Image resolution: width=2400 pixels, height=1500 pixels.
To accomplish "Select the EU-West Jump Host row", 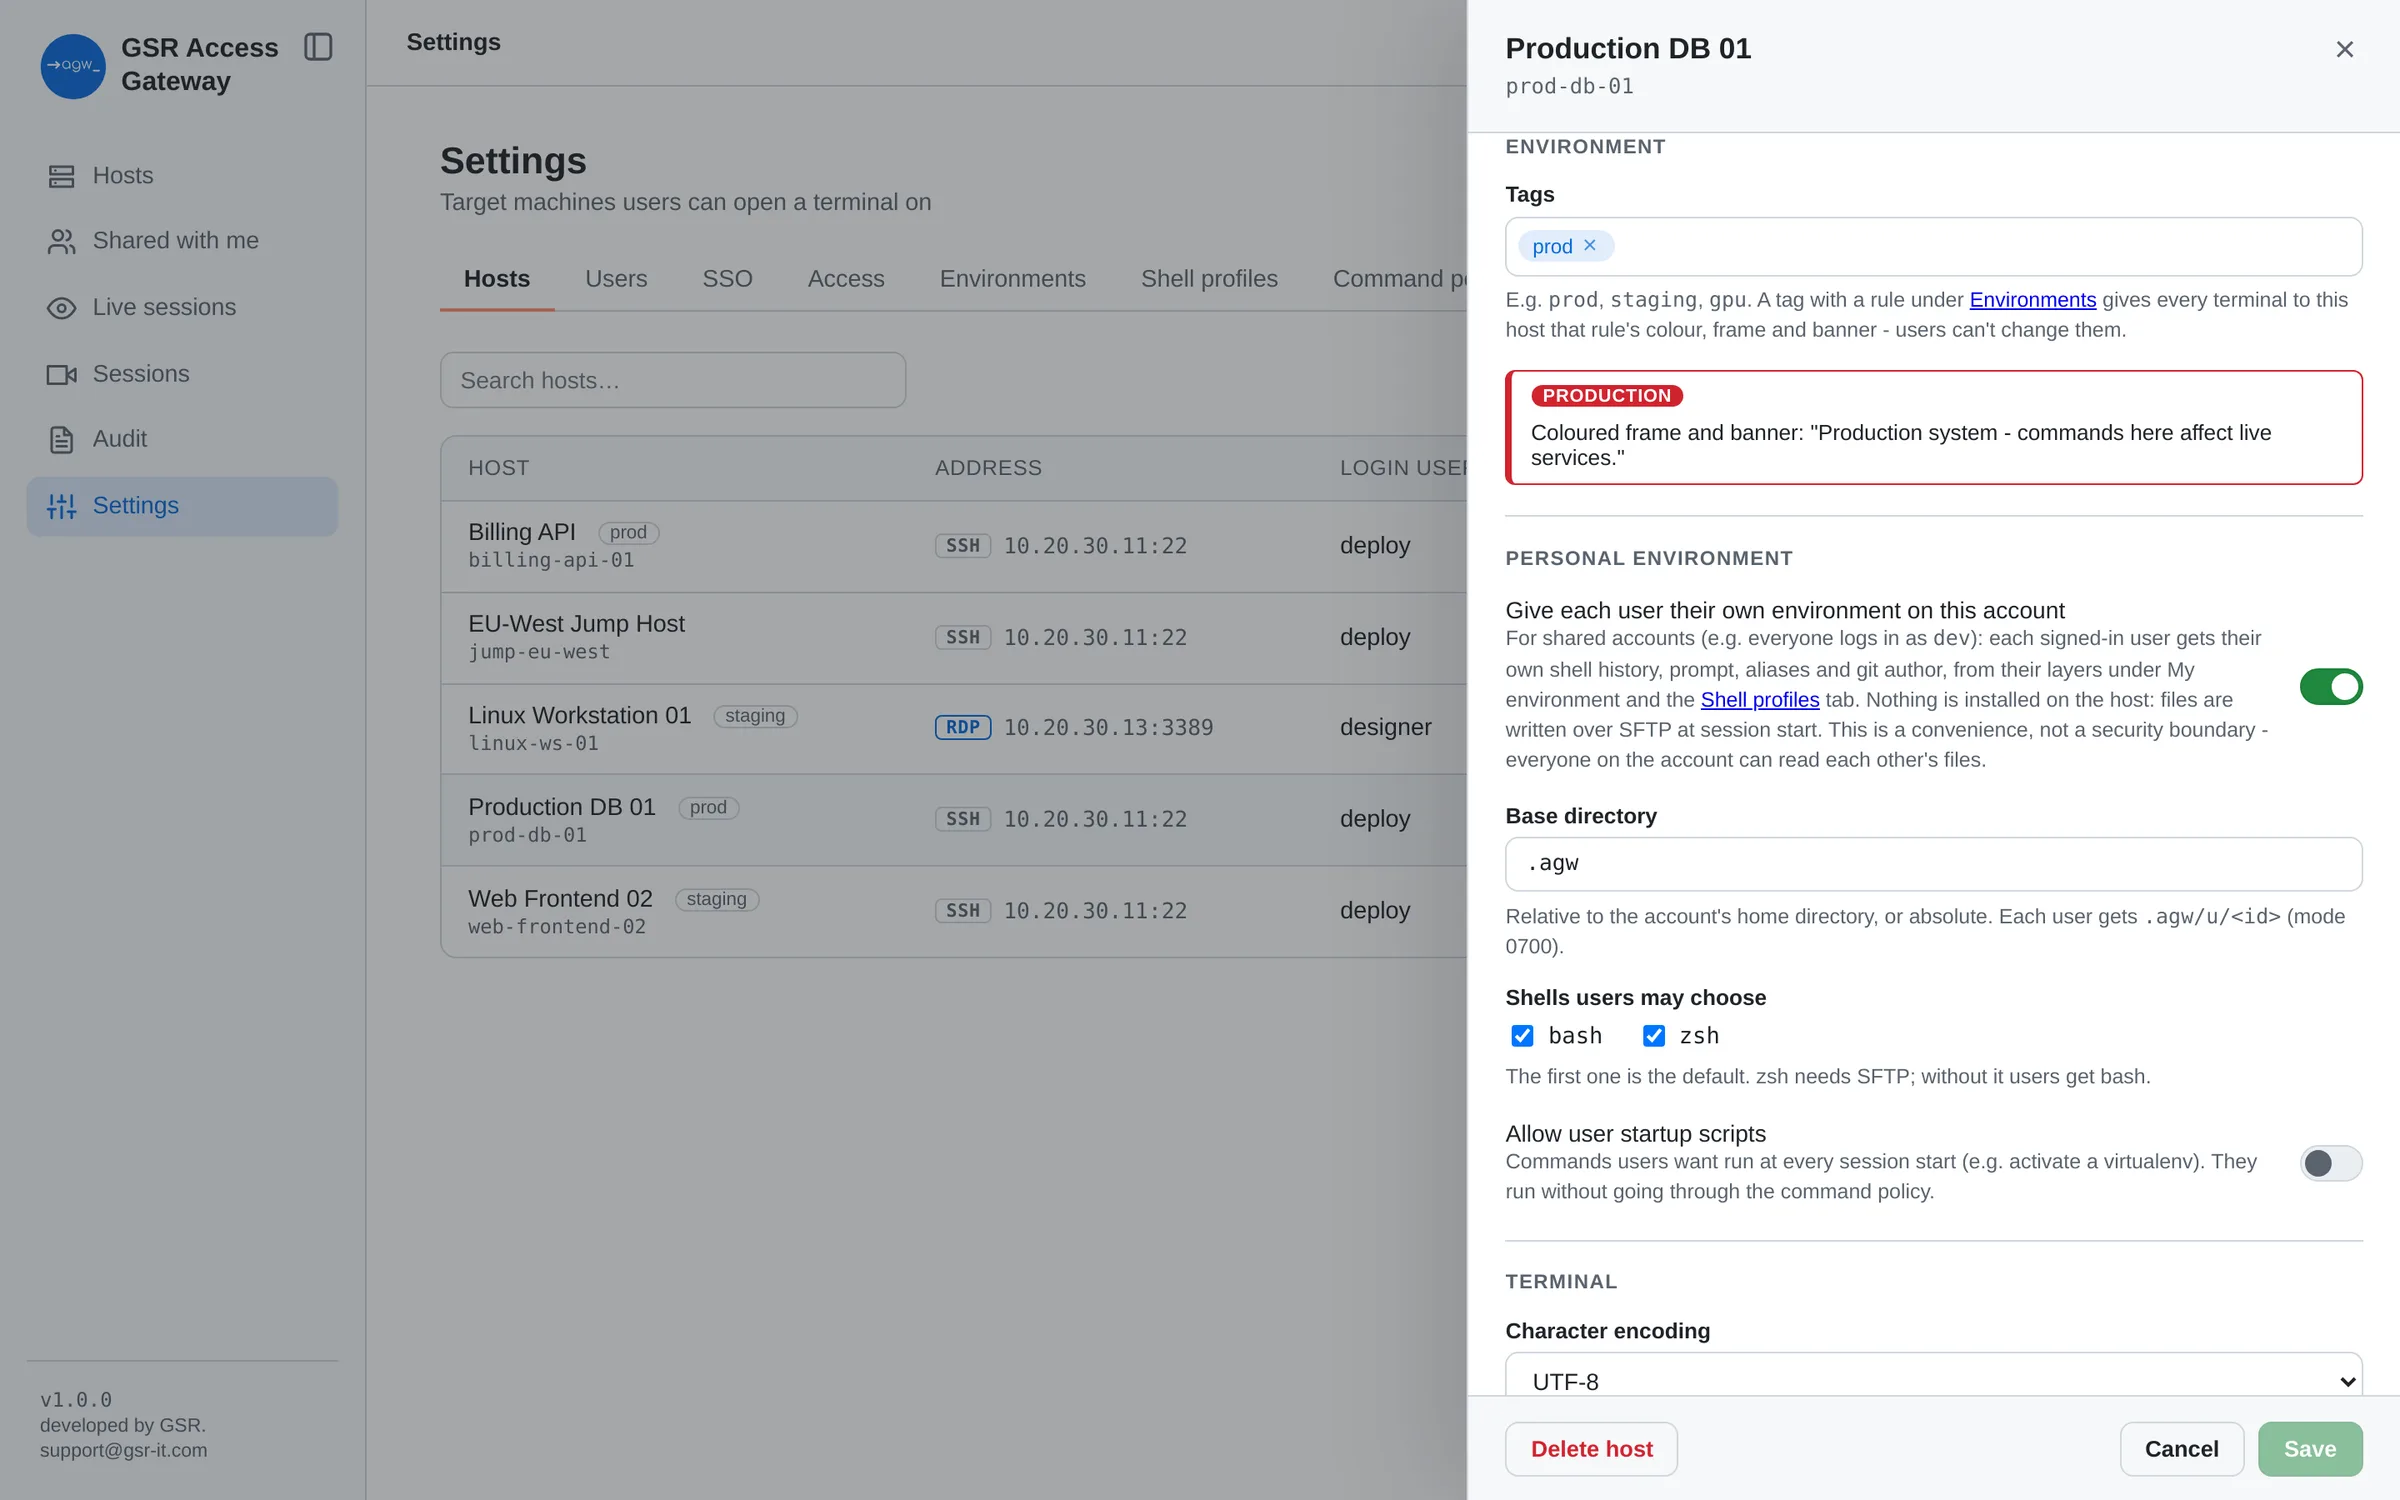I will (x=954, y=638).
